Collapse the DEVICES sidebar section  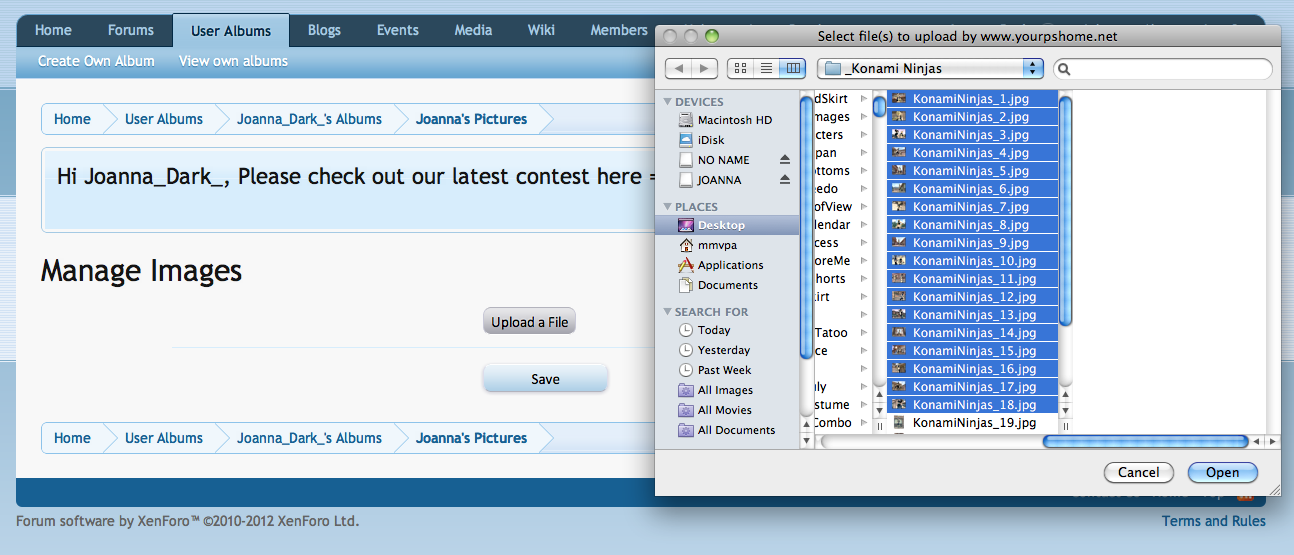click(666, 102)
